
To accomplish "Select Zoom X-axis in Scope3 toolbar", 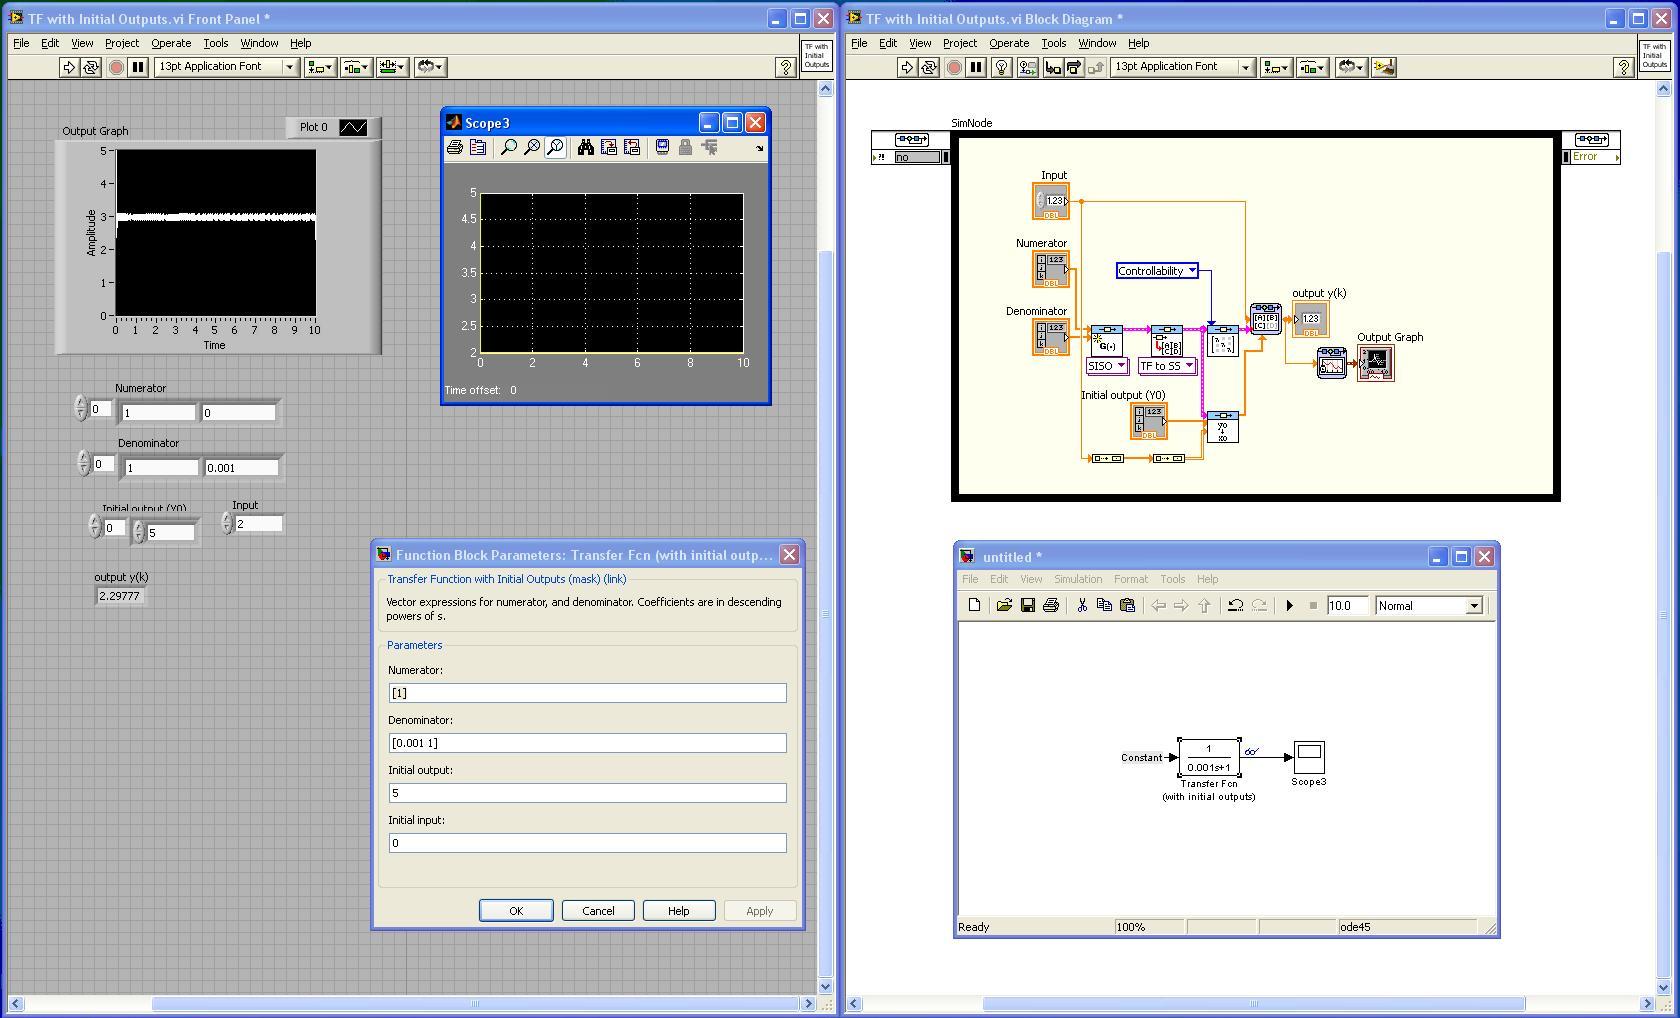I will 532,147.
